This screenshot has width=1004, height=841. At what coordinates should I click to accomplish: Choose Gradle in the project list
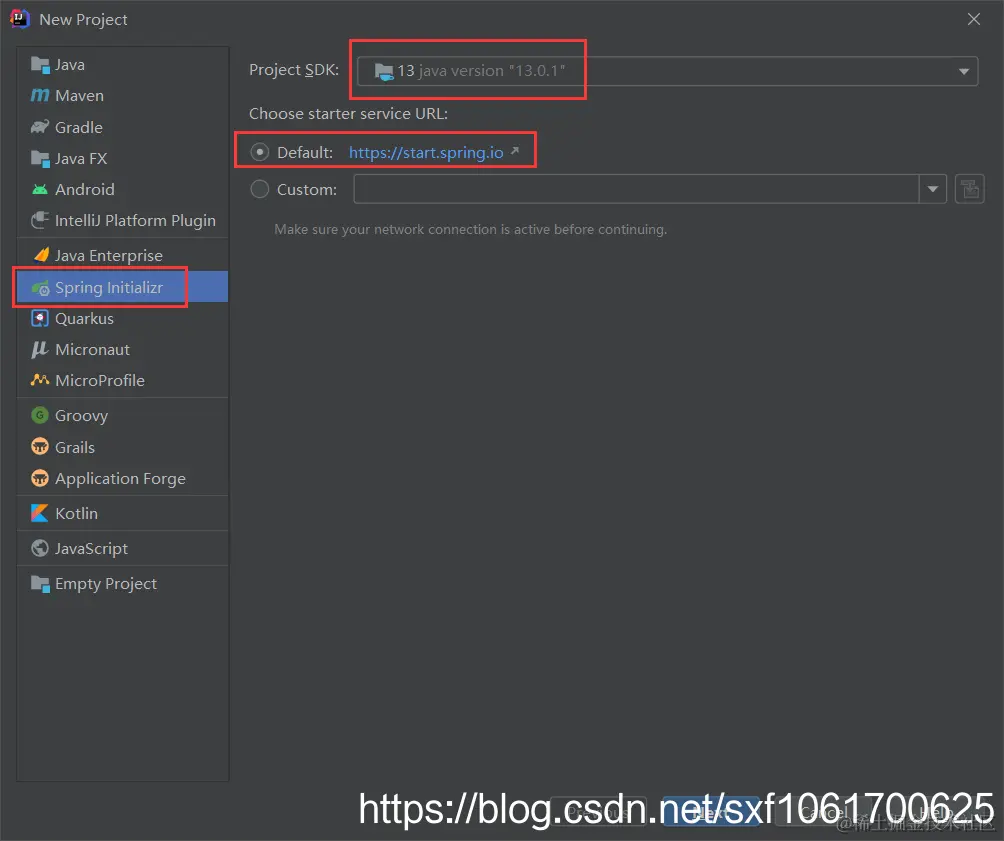click(79, 127)
